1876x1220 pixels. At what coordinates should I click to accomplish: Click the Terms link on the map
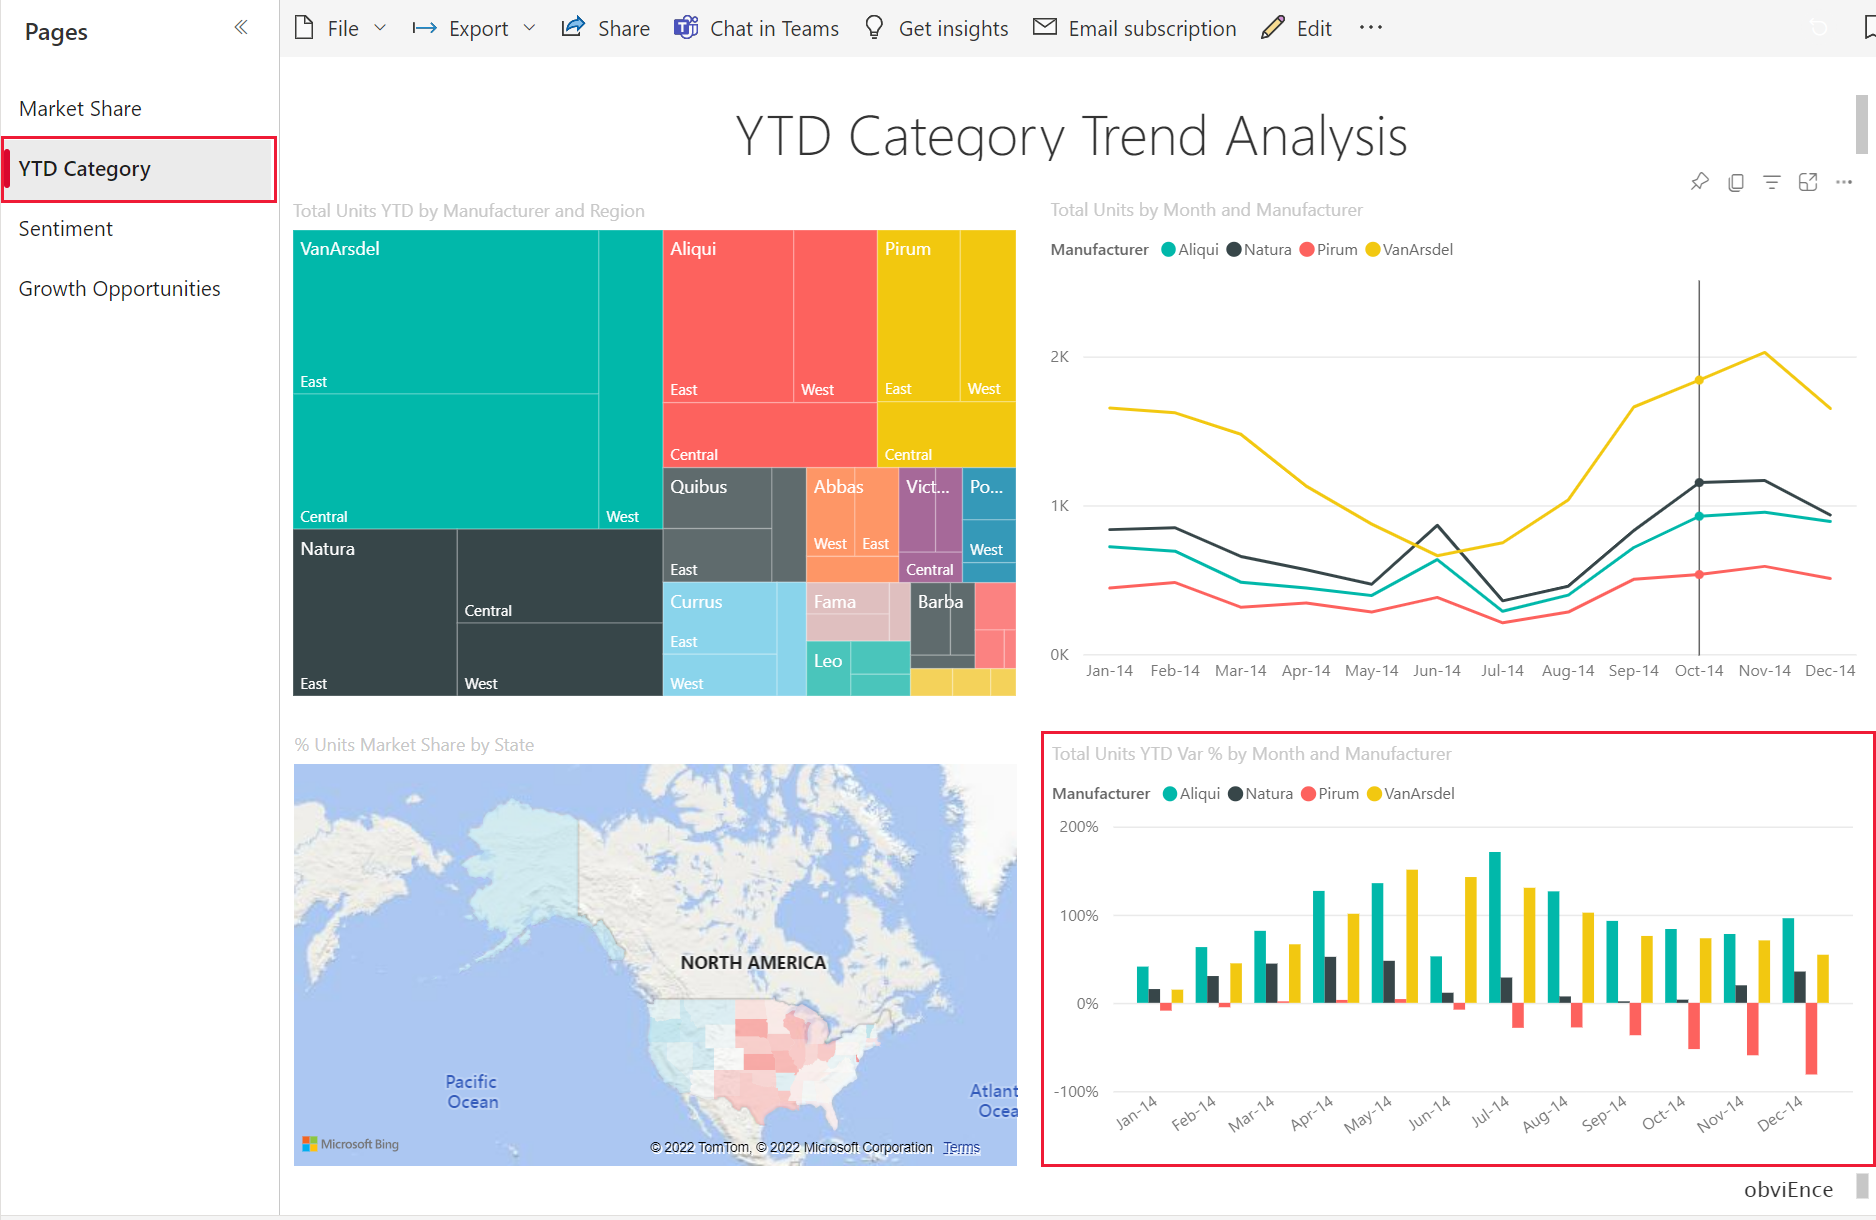960,1147
